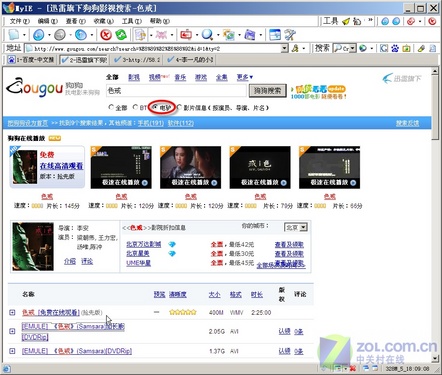442x375 pixels.
Task: Click the 影视 category link
Action: [134, 77]
